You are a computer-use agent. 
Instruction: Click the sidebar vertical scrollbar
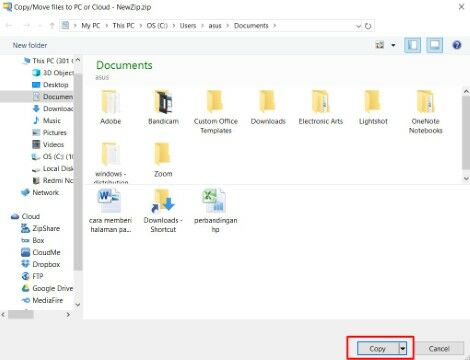[x=78, y=172]
